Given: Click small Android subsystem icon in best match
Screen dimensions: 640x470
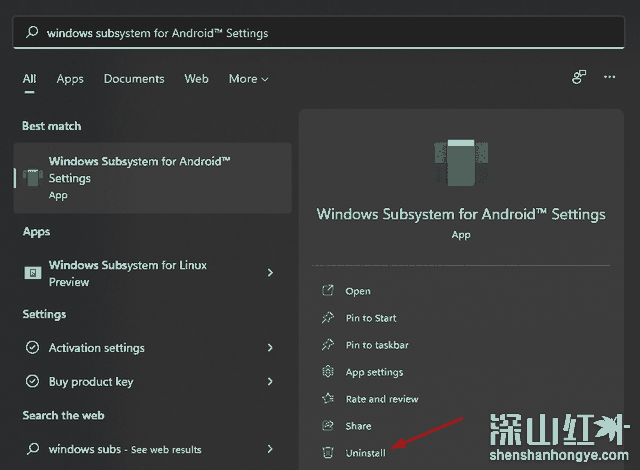Looking at the screenshot, I should coord(33,178).
